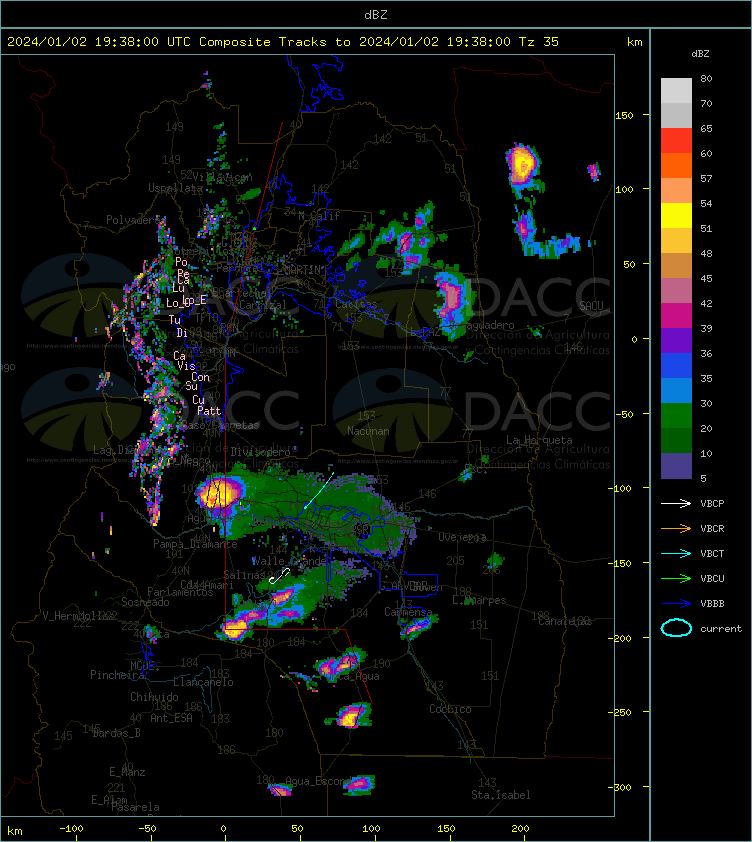Click the legend scale value '65'
Viewport: 752px width, 842px height.
coord(706,128)
